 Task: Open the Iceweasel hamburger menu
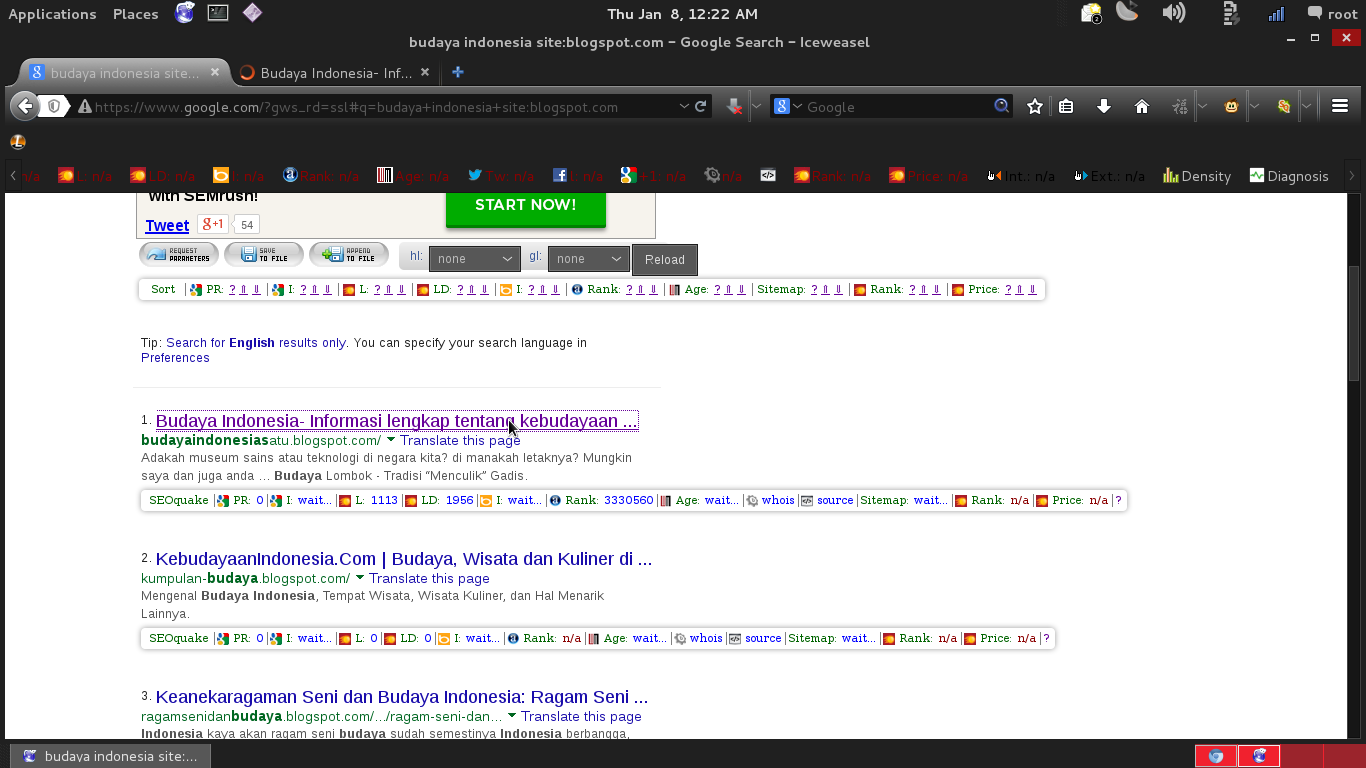point(1340,106)
